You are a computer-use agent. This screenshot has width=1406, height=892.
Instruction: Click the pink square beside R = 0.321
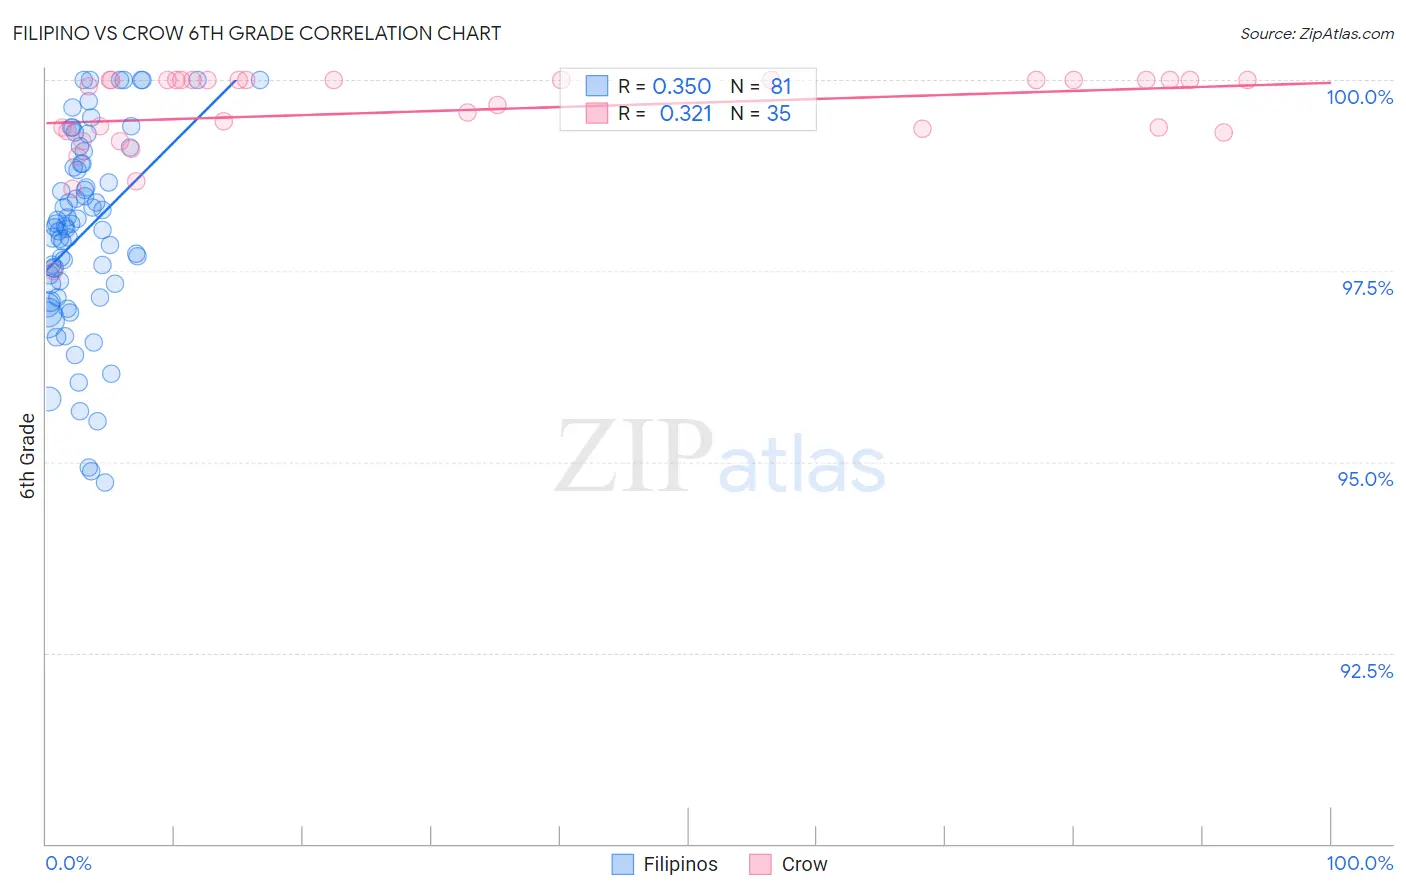point(597,113)
